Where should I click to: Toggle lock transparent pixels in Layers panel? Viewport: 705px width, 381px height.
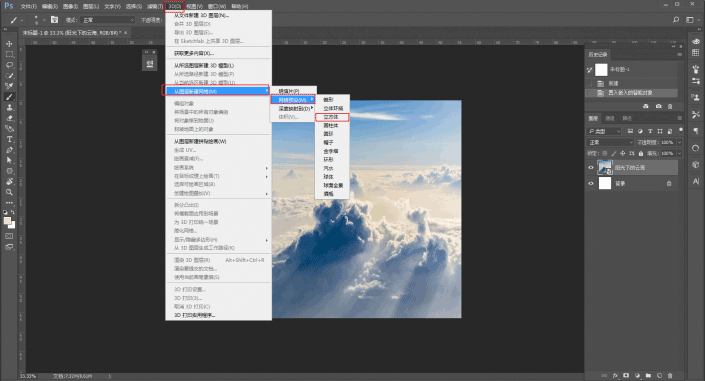605,153
